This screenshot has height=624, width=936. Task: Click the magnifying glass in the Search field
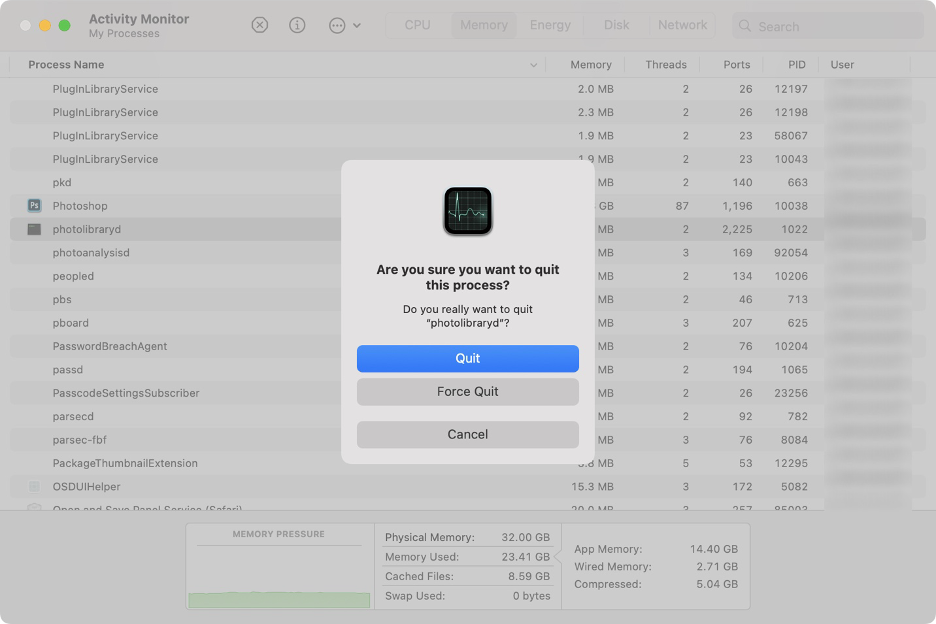click(746, 25)
